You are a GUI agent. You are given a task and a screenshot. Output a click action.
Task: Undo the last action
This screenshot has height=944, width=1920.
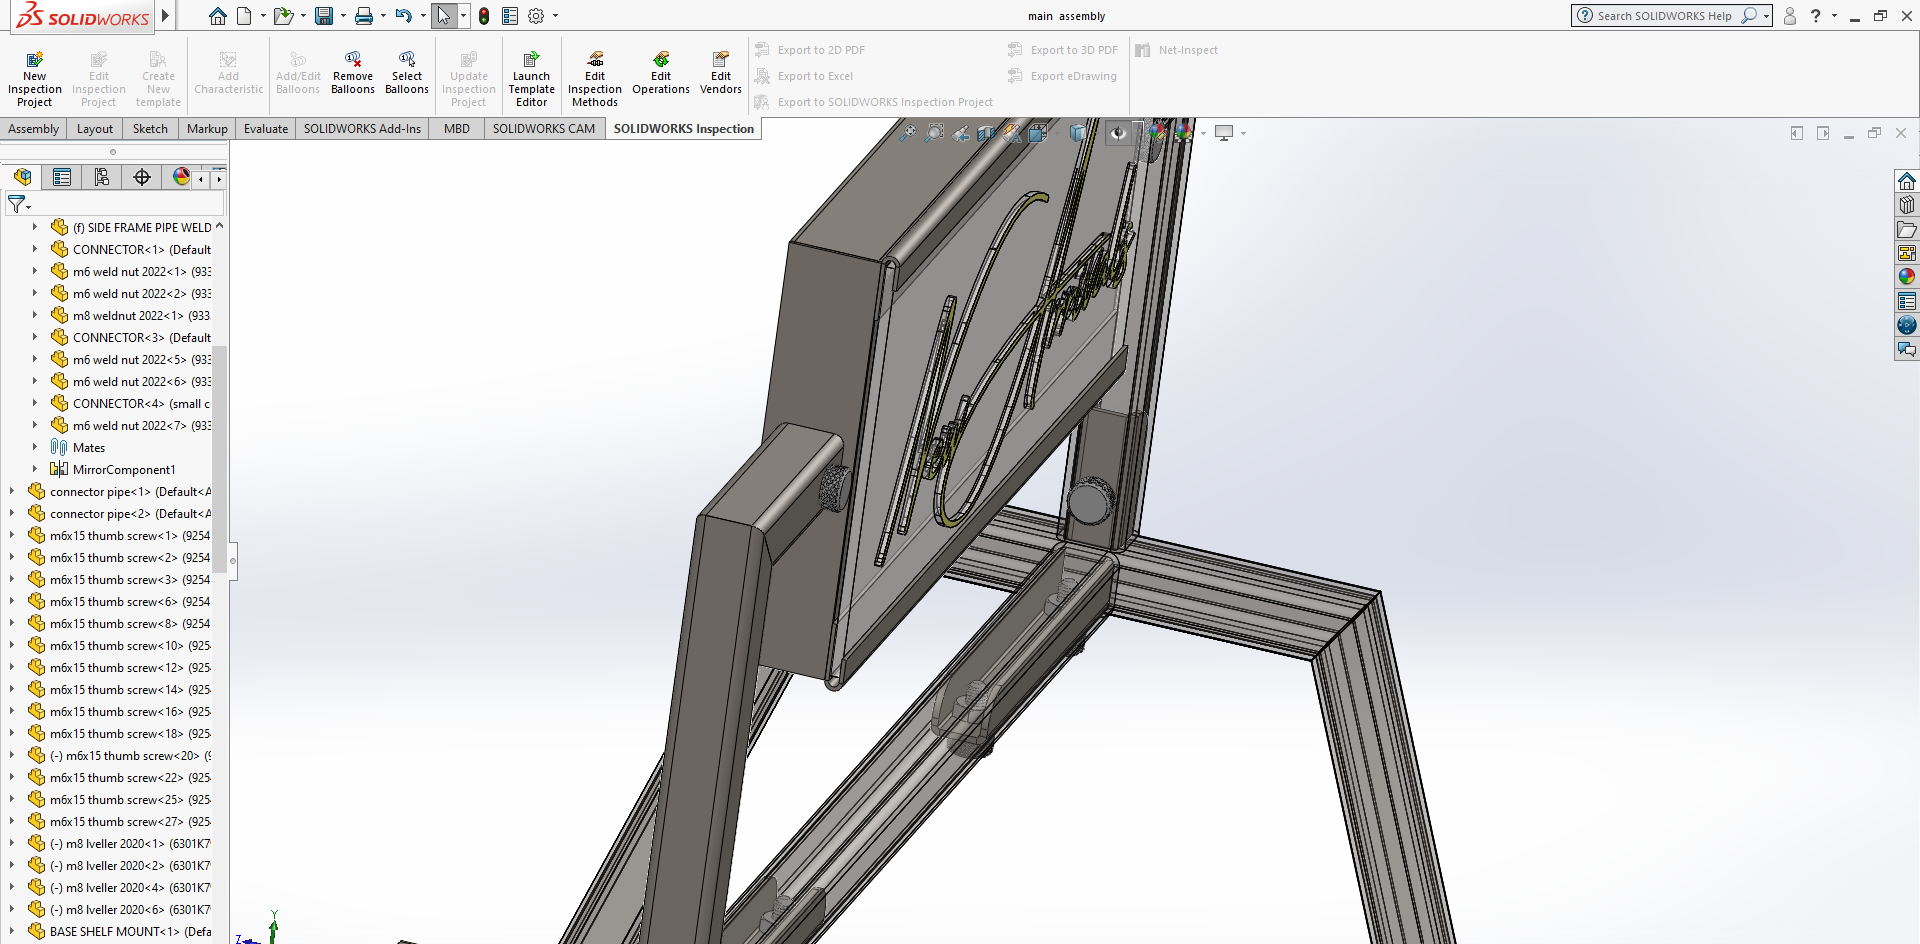[x=403, y=16]
